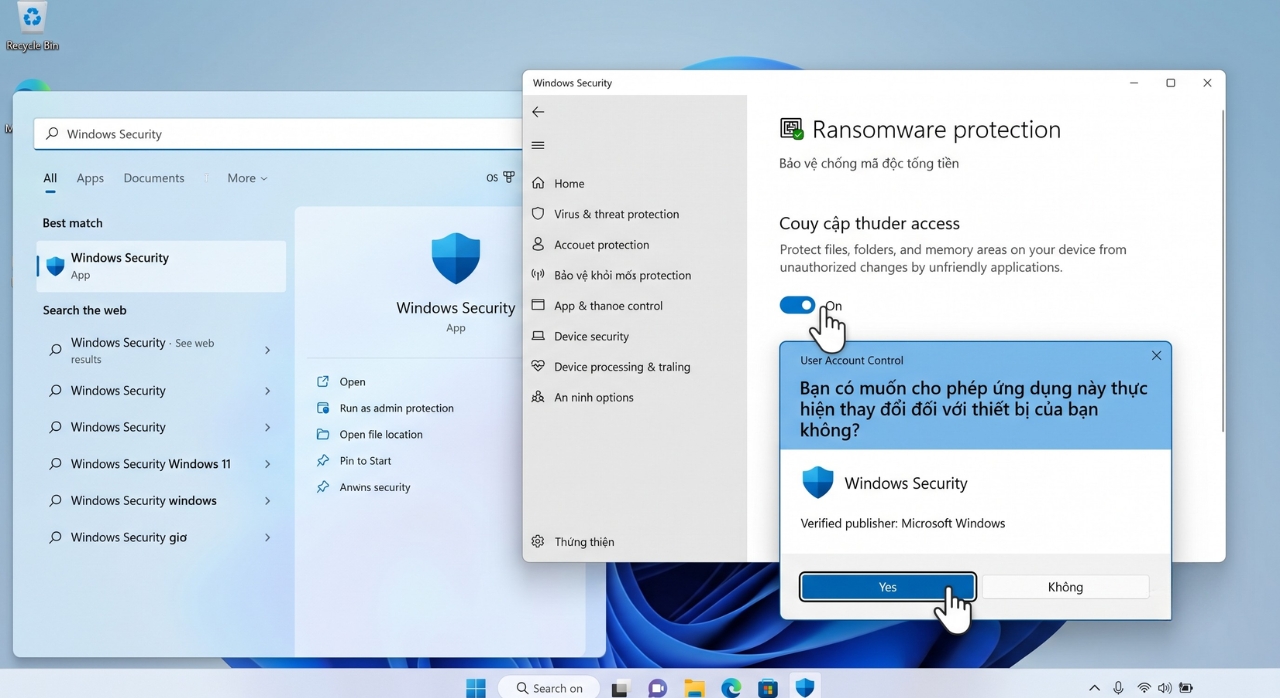Viewport: 1280px width, 698px height.
Task: Expand the 'Windows Security - See web results' chevron
Action: tap(267, 350)
